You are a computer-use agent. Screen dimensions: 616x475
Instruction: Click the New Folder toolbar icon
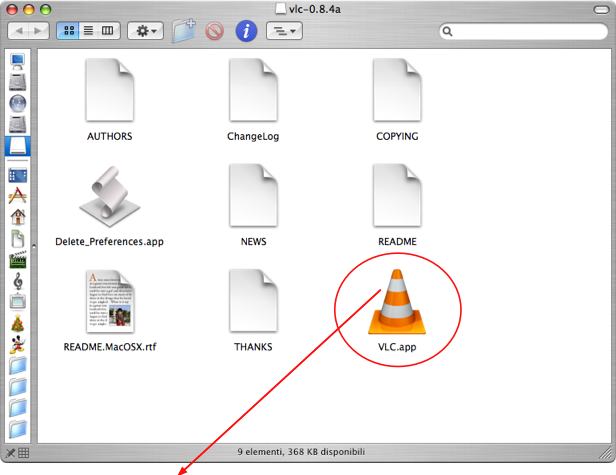(183, 30)
